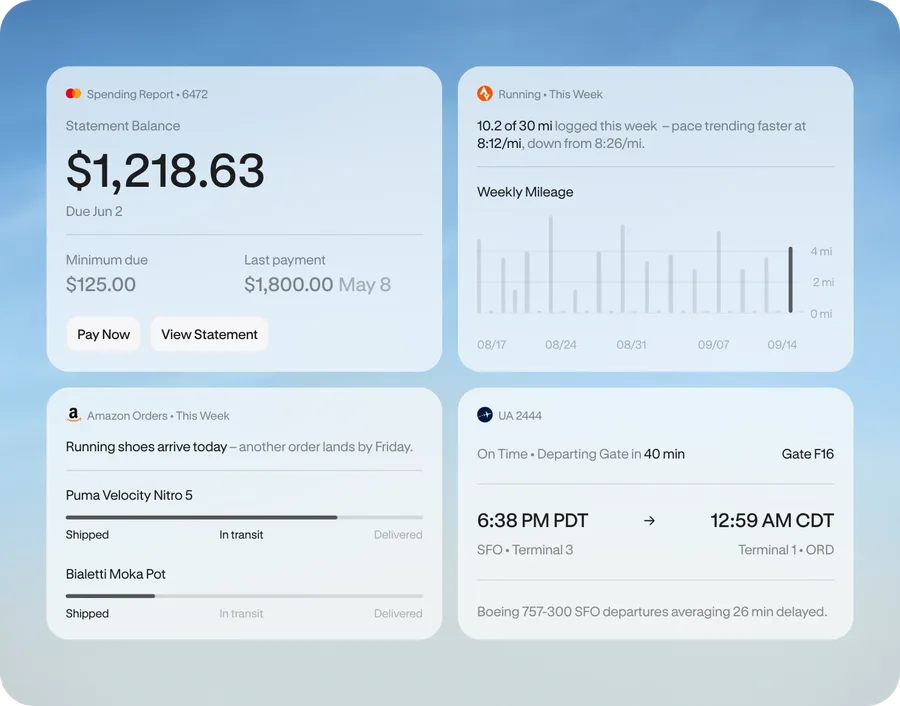Click the Amazon logo icon
Screen dimensions: 900x706
[x=73, y=415]
